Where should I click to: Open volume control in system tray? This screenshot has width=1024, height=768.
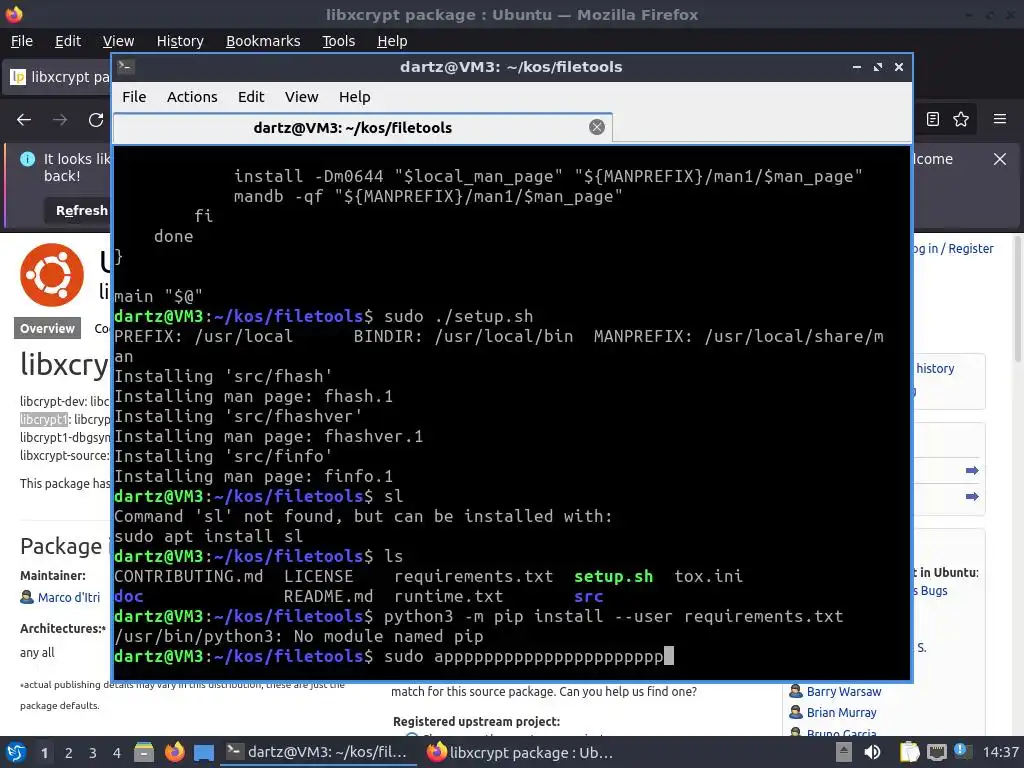point(872,752)
